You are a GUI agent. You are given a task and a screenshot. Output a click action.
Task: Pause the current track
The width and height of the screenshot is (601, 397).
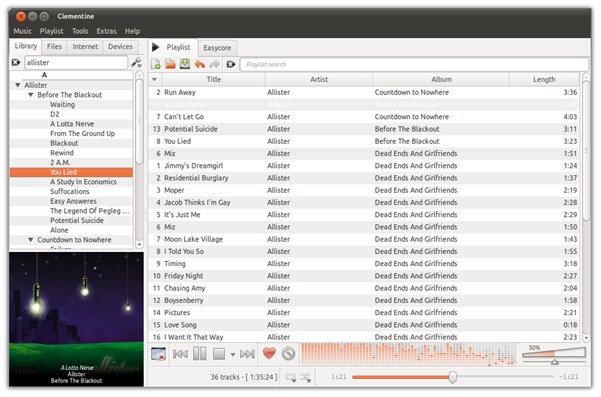pyautogui.click(x=199, y=353)
